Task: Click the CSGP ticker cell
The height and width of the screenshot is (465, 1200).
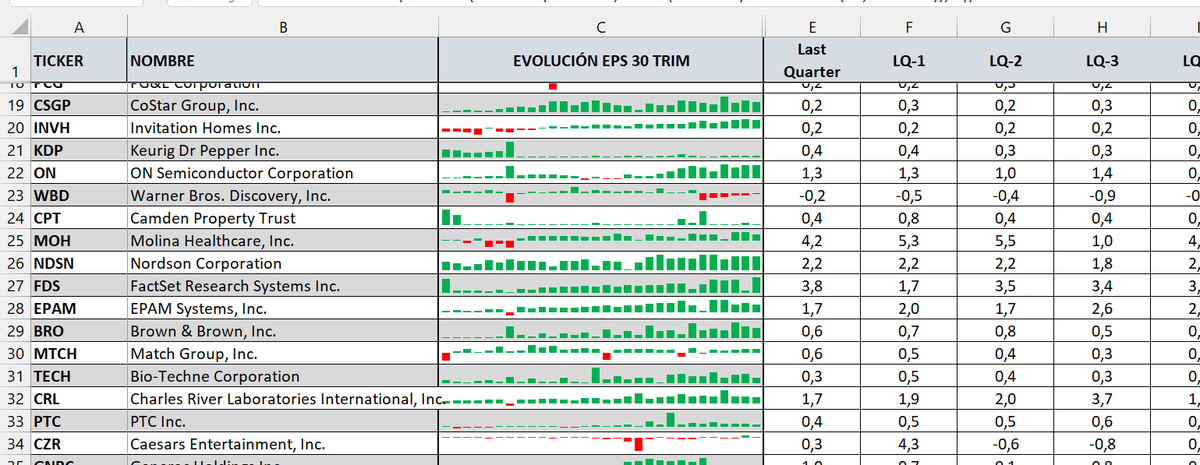Action: click(79, 105)
